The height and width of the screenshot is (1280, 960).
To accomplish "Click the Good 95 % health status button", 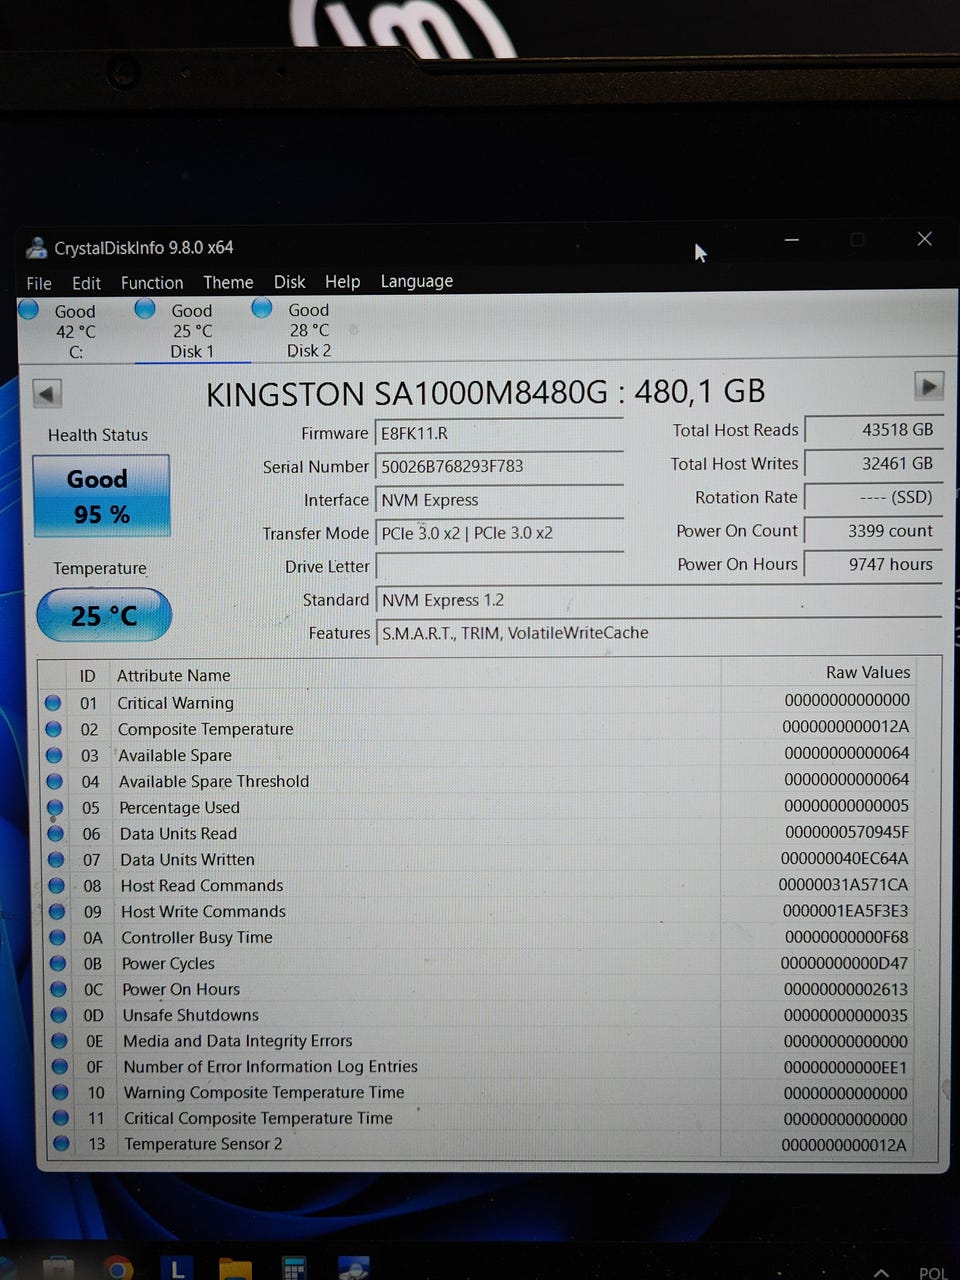I will (x=101, y=496).
